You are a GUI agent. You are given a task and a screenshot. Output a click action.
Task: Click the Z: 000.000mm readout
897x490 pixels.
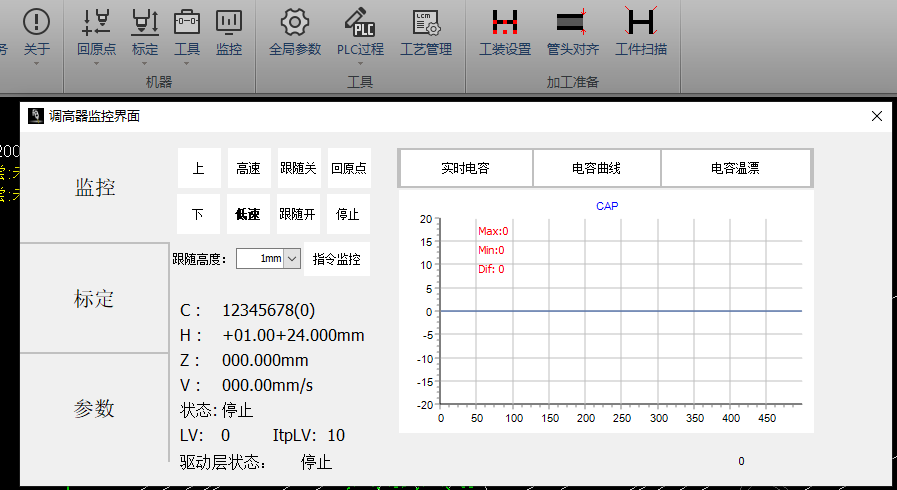click(244, 361)
